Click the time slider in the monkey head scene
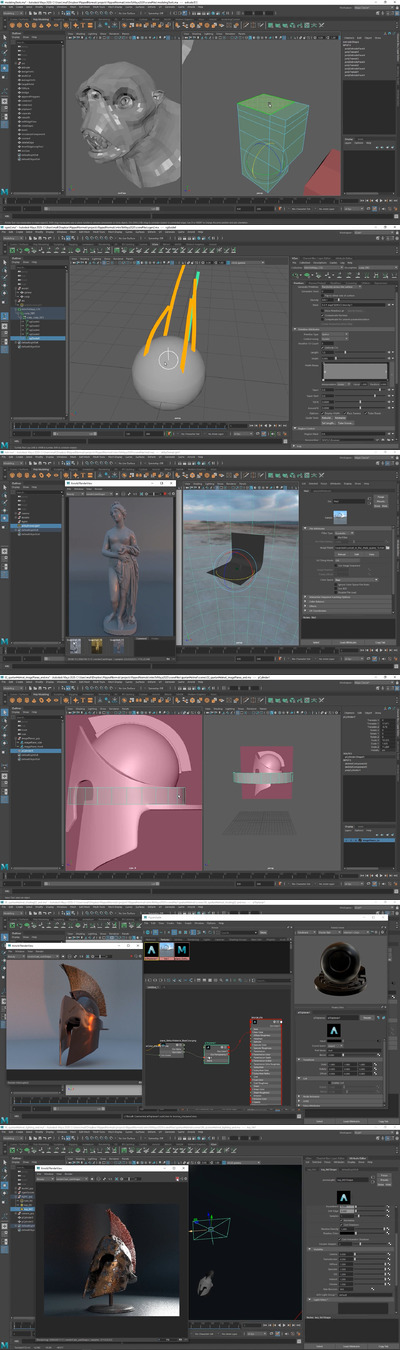The width and height of the screenshot is (400, 1350). pos(170,199)
